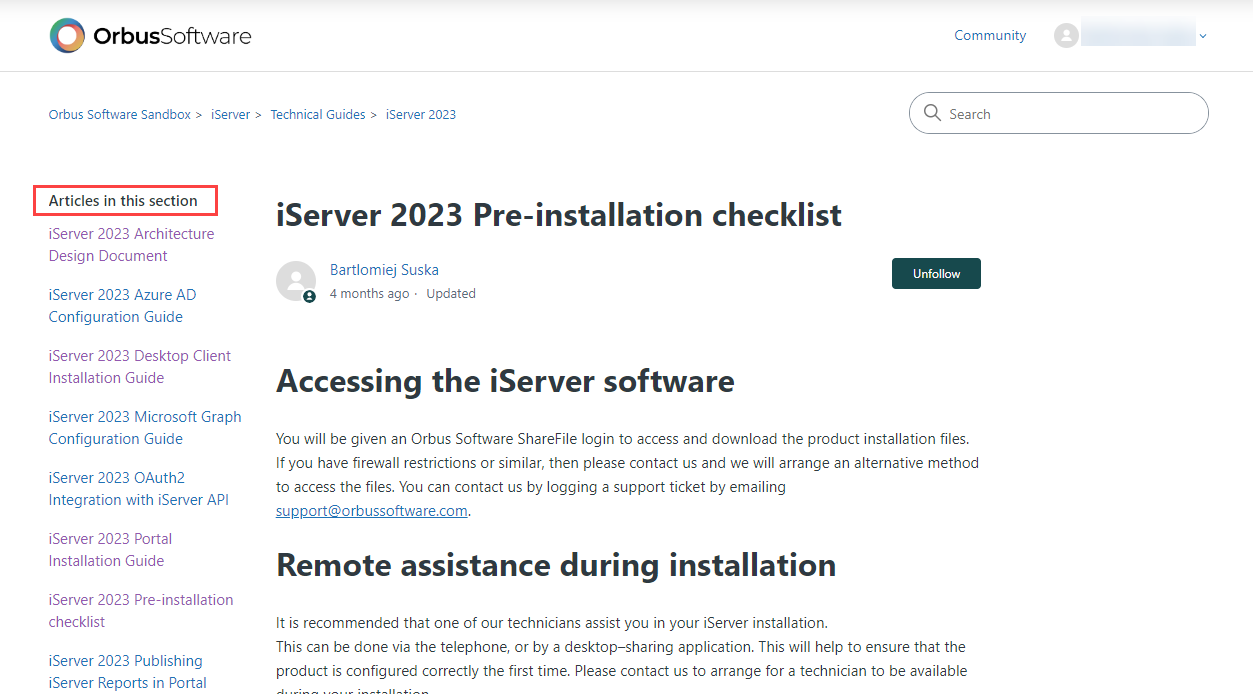Image resolution: width=1253 pixels, height=694 pixels.
Task: Open iServer 2023 Portal Installation Guide
Action: pyautogui.click(x=110, y=550)
